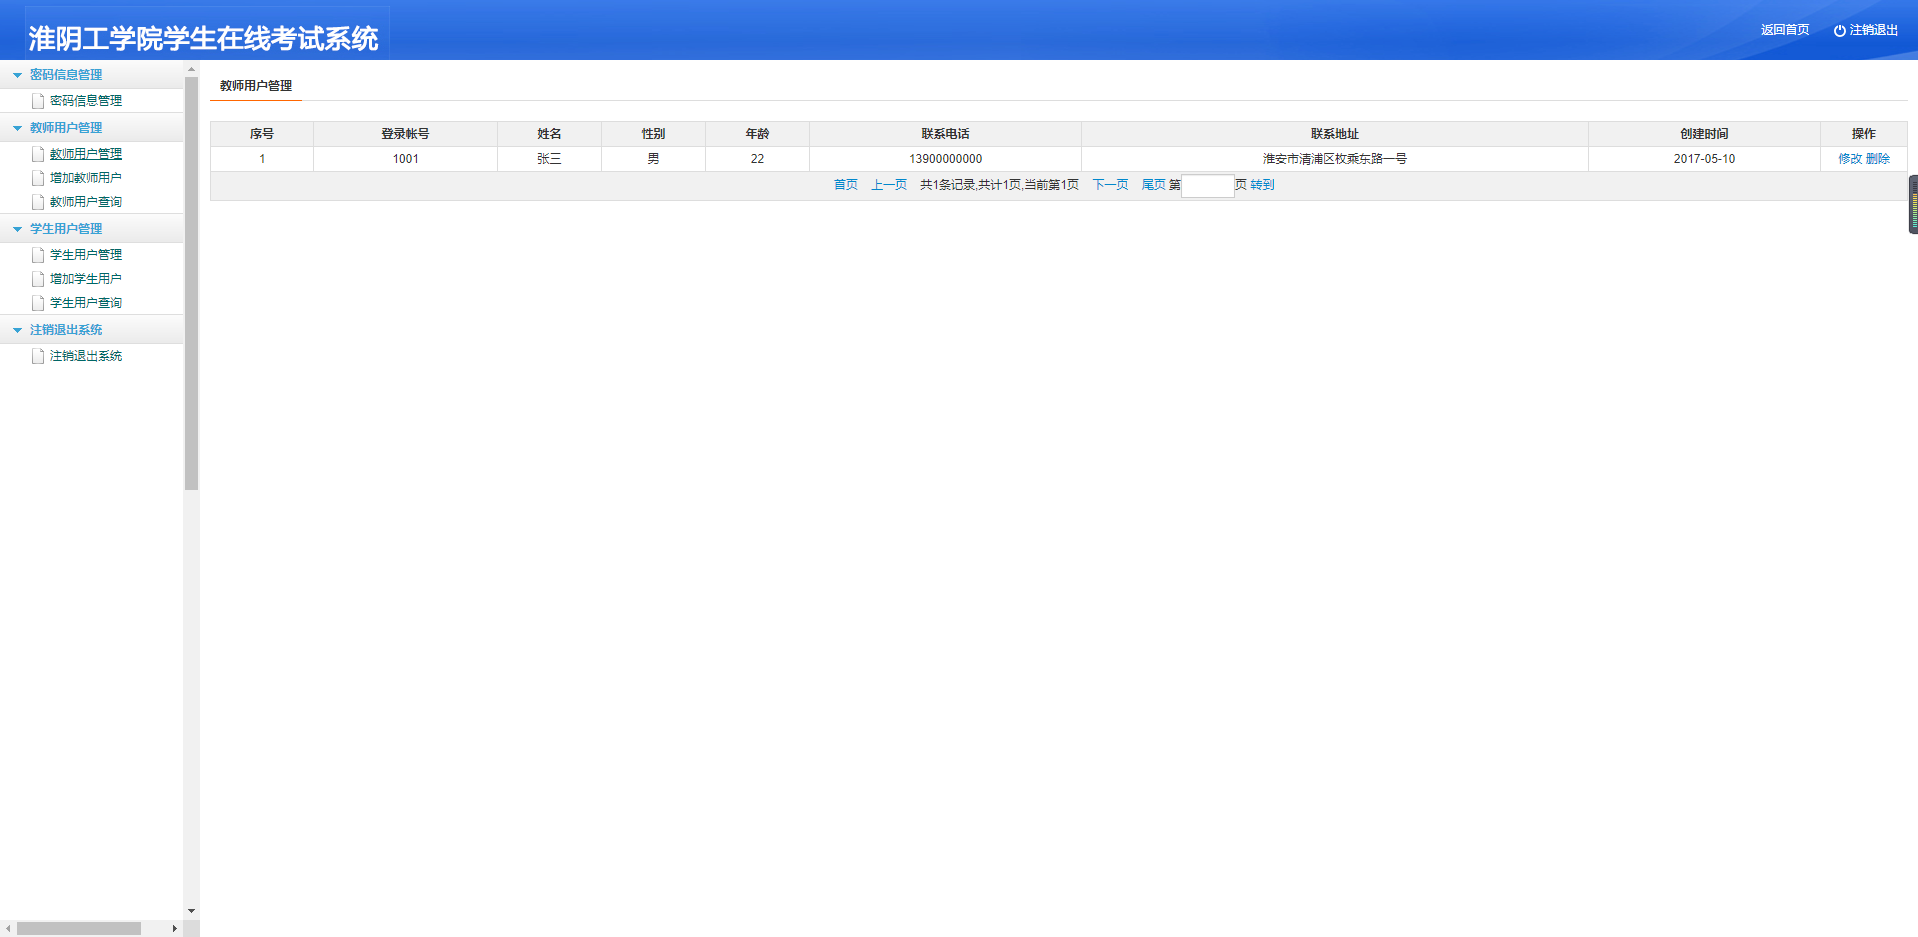The width and height of the screenshot is (1918, 937).
Task: Click the 联系地址 column header
Action: pyautogui.click(x=1335, y=134)
